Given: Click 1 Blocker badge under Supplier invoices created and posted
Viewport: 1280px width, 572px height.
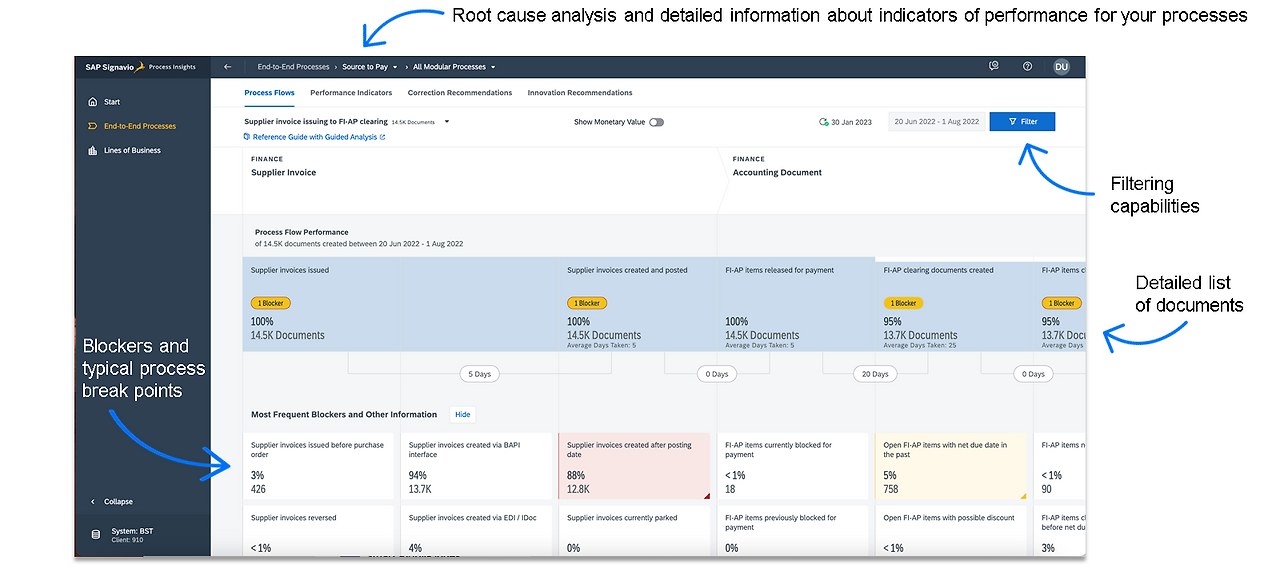Looking at the screenshot, I should click(x=585, y=303).
